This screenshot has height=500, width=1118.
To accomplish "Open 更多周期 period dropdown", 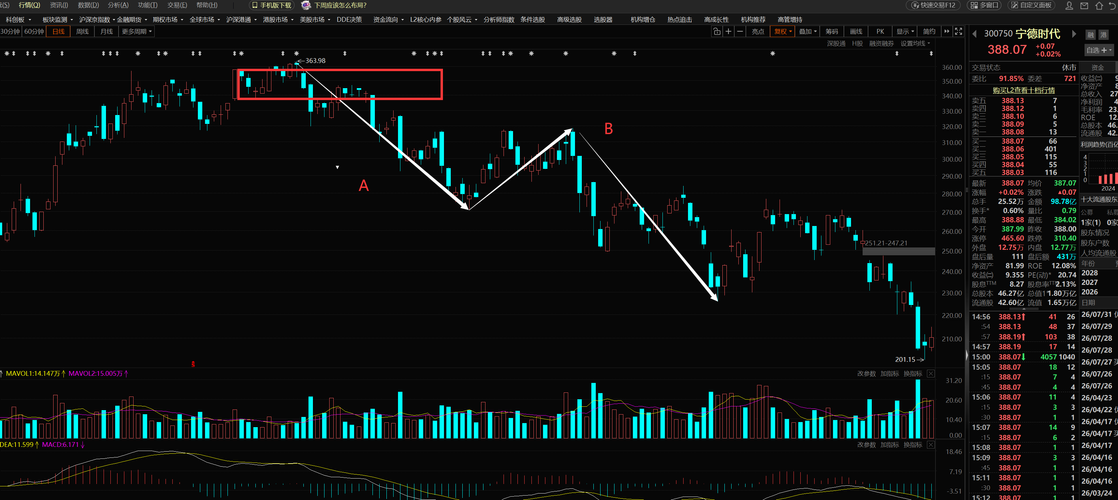I will click(136, 31).
